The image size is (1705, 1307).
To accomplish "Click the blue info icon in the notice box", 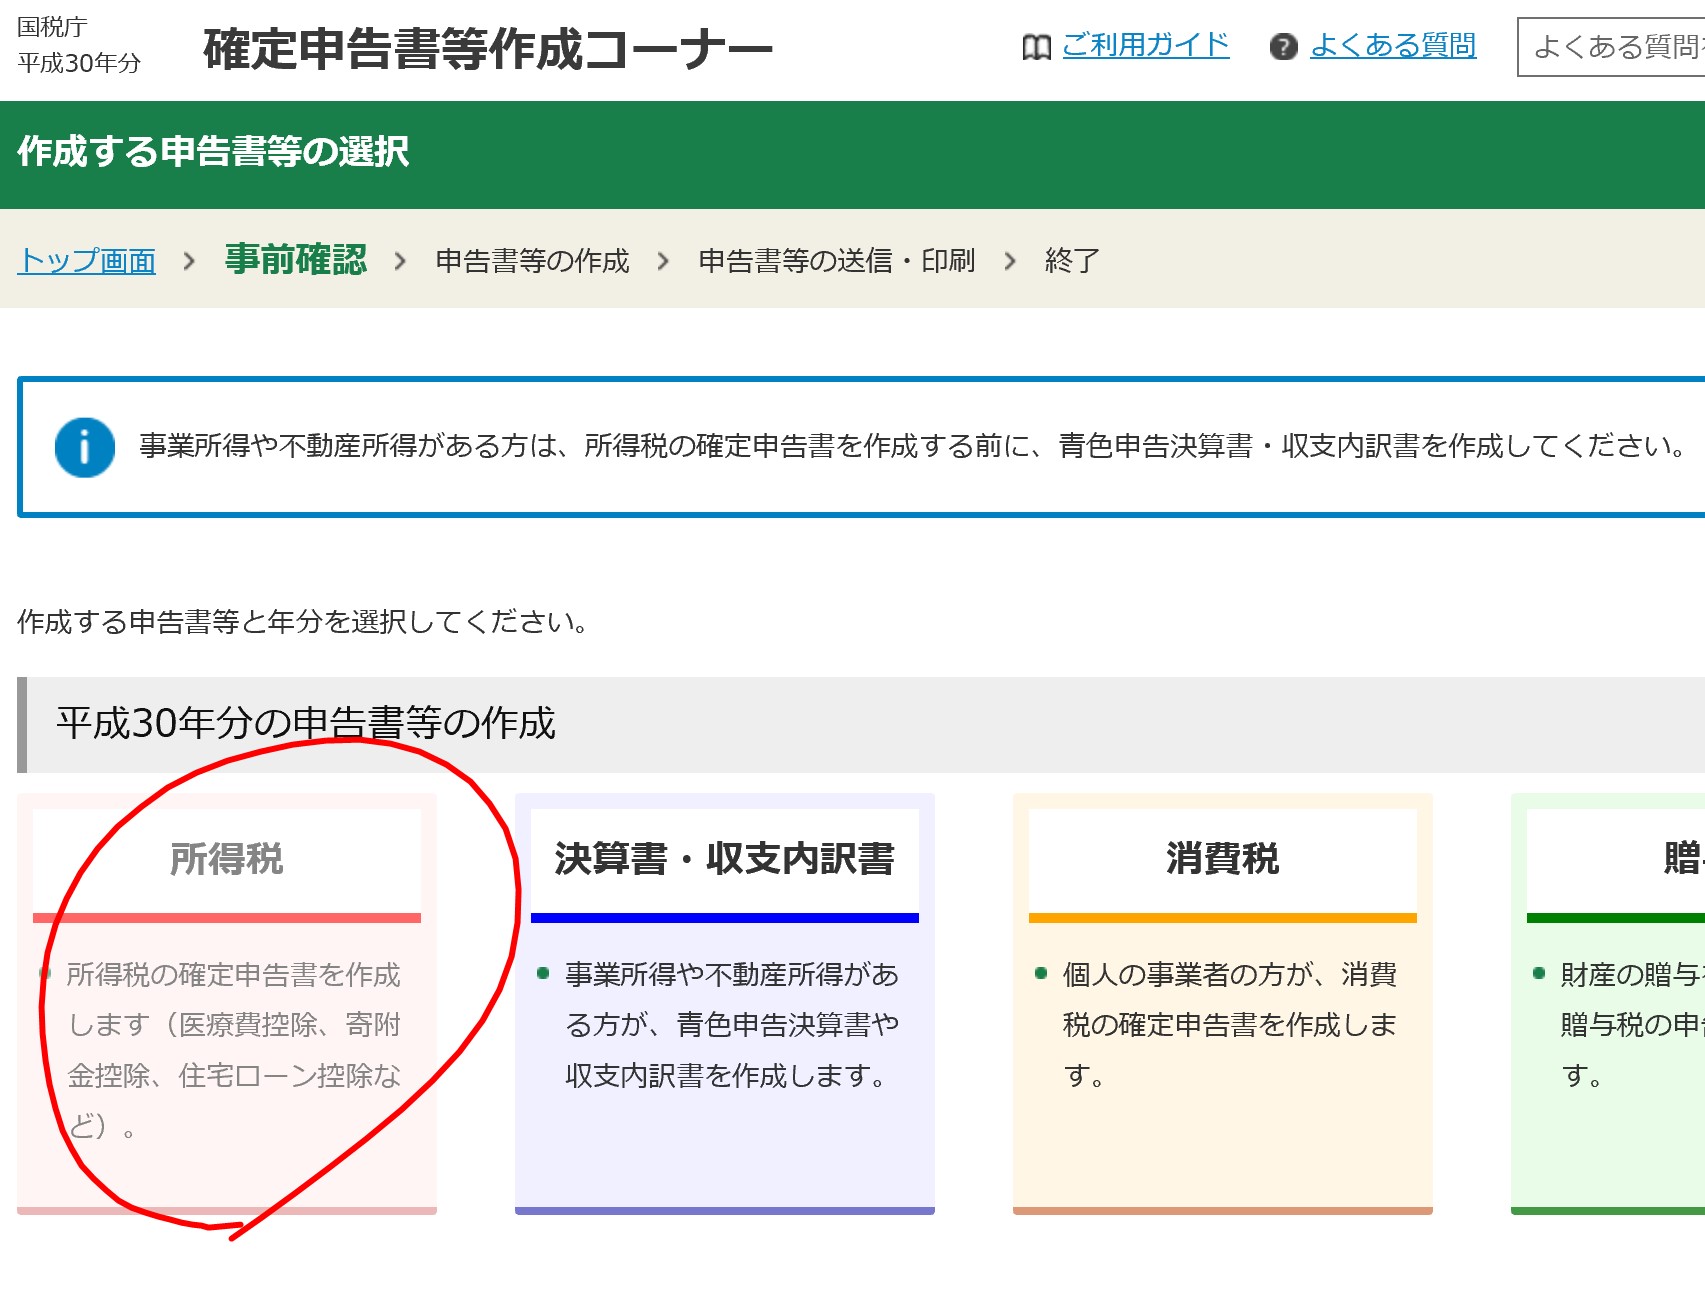I will tap(84, 447).
